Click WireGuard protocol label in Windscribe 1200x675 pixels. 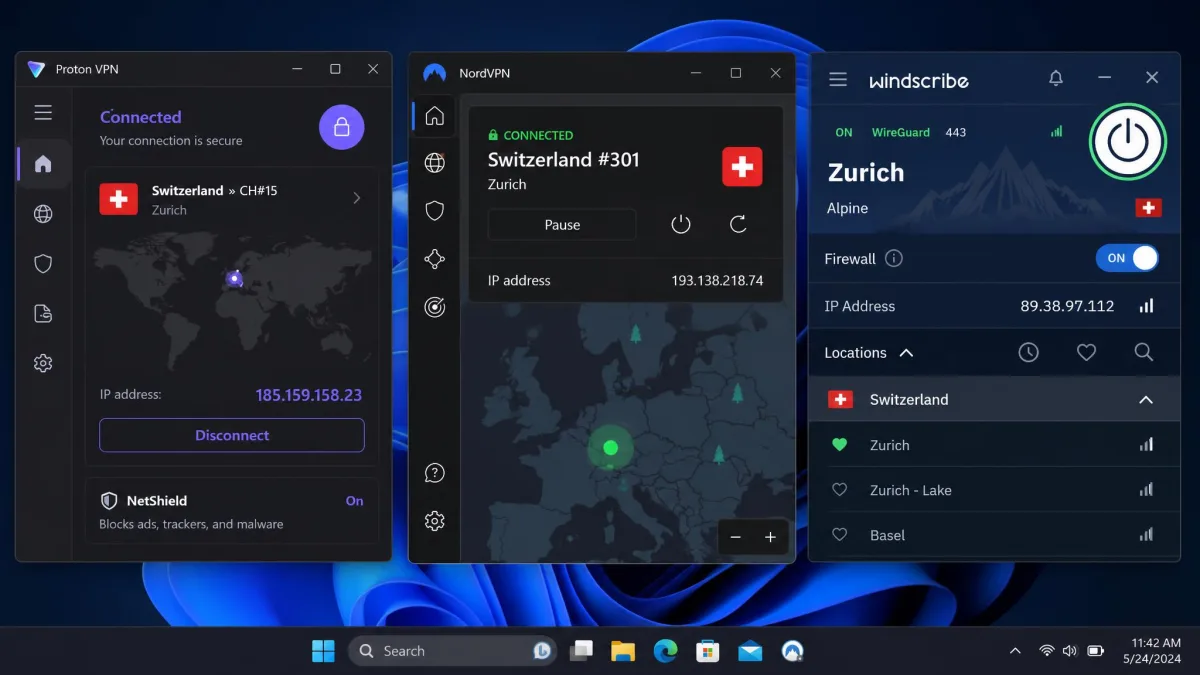(901, 132)
